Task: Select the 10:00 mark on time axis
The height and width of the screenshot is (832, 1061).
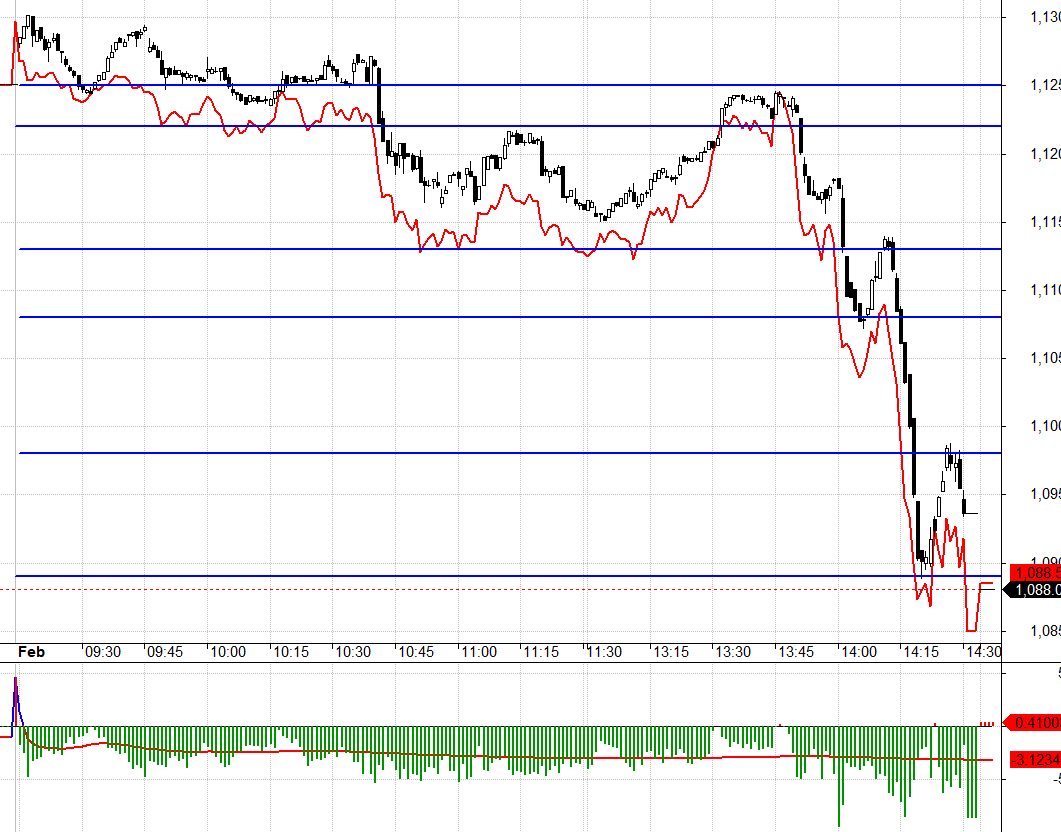Action: 228,651
